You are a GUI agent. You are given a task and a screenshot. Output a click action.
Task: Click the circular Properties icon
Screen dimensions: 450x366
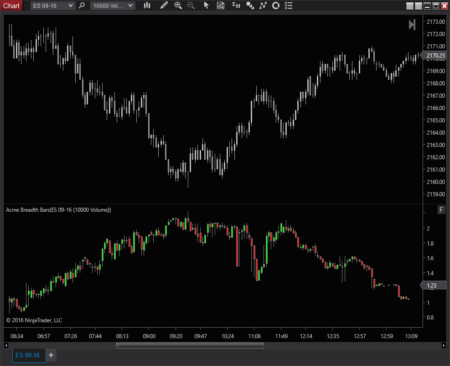[276, 5]
